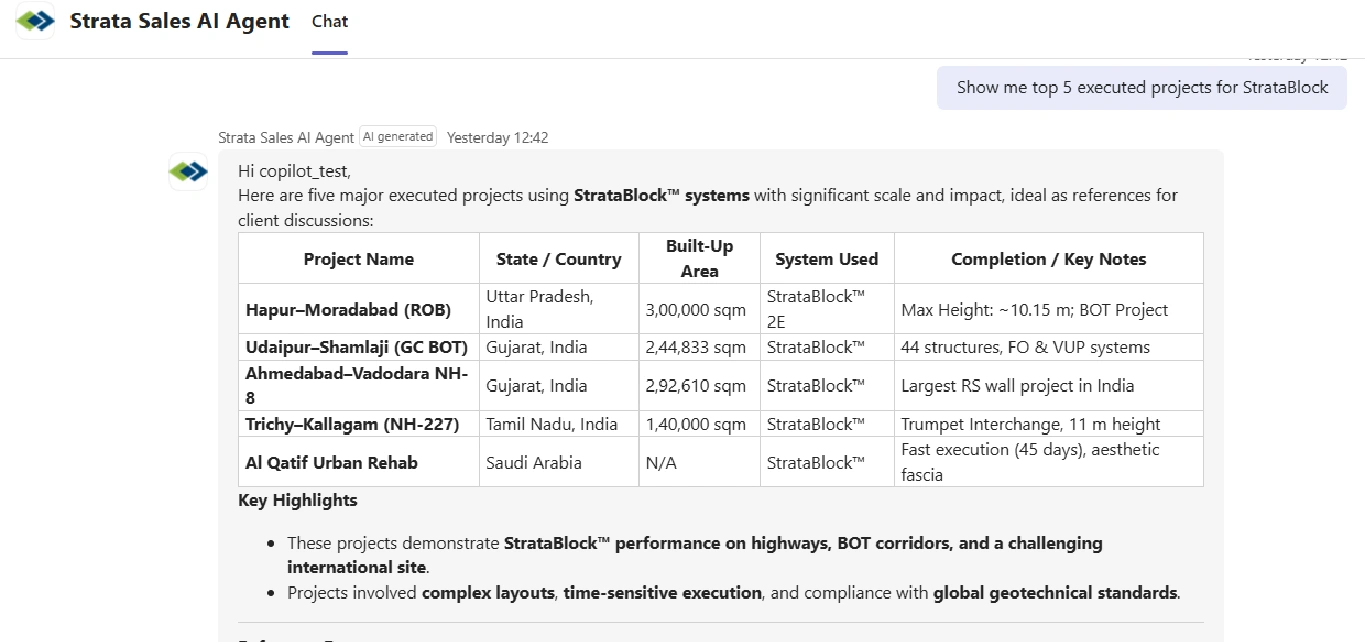Open the Chat tab

tap(330, 21)
